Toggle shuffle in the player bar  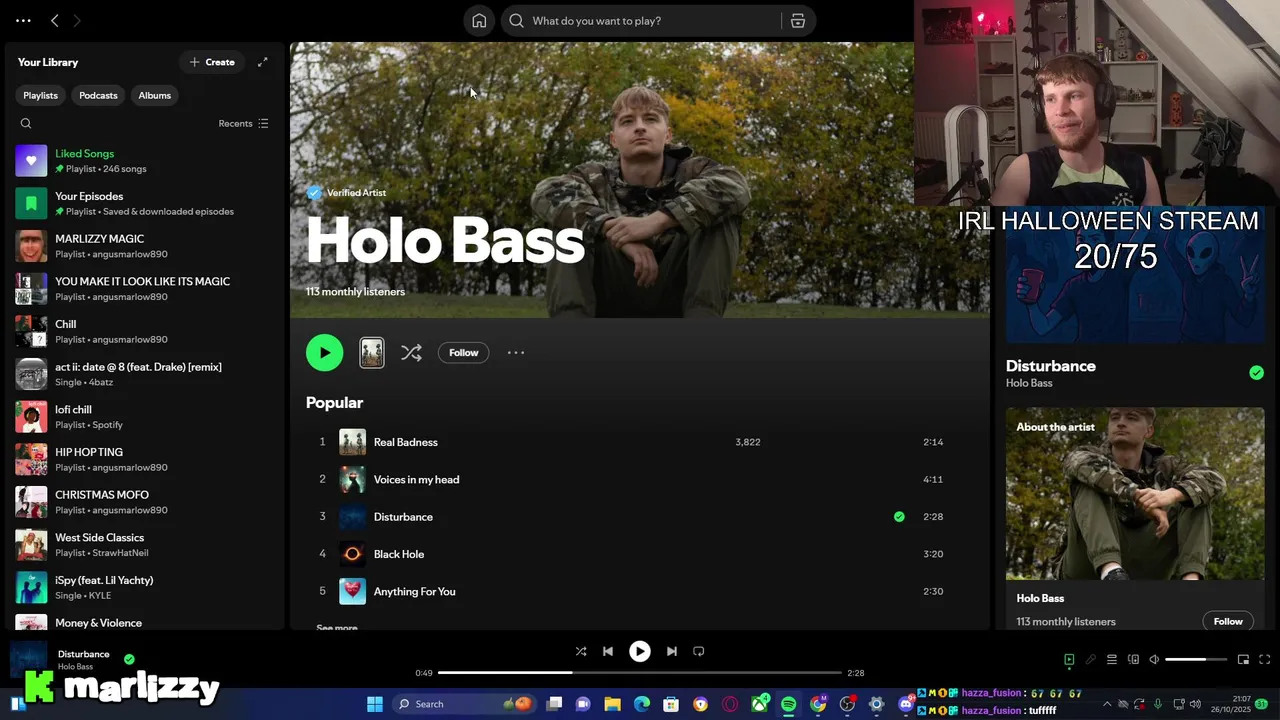click(580, 651)
